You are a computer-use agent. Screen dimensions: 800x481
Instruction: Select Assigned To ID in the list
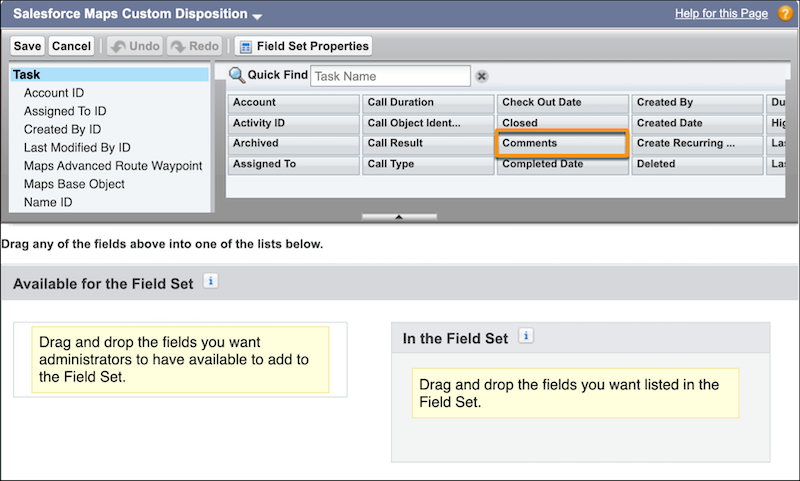[x=65, y=111]
